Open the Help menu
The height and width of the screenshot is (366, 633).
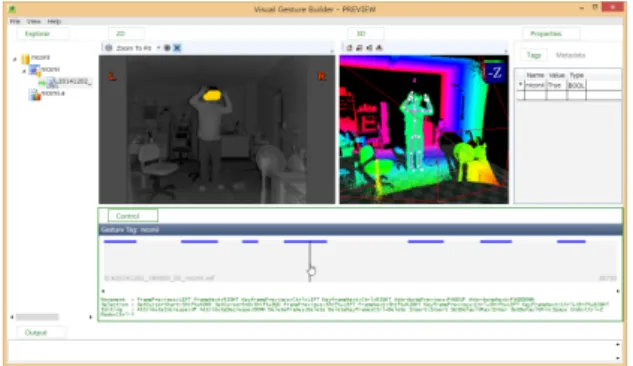pyautogui.click(x=54, y=21)
